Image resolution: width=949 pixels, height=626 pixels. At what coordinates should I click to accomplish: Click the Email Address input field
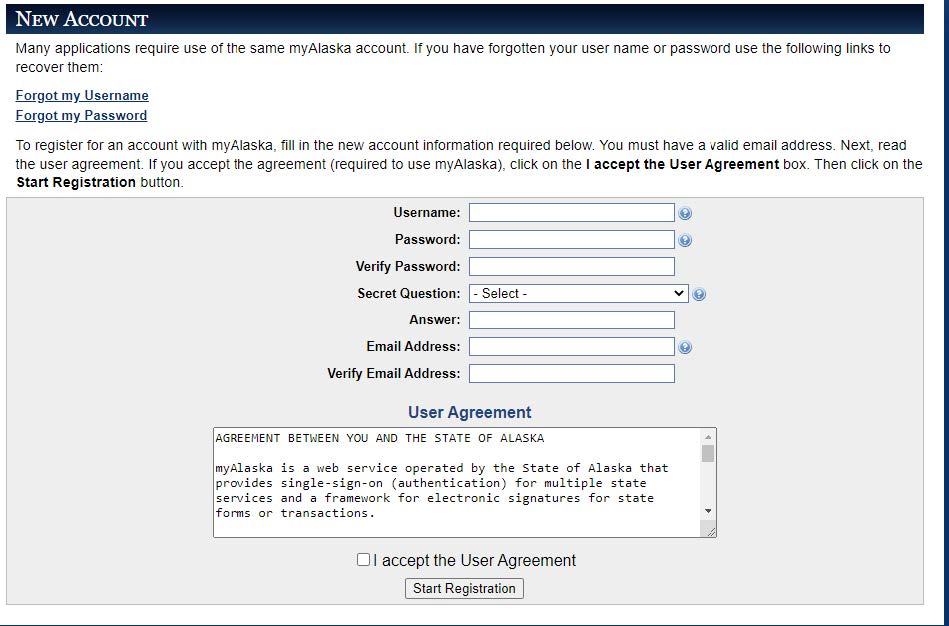[572, 346]
